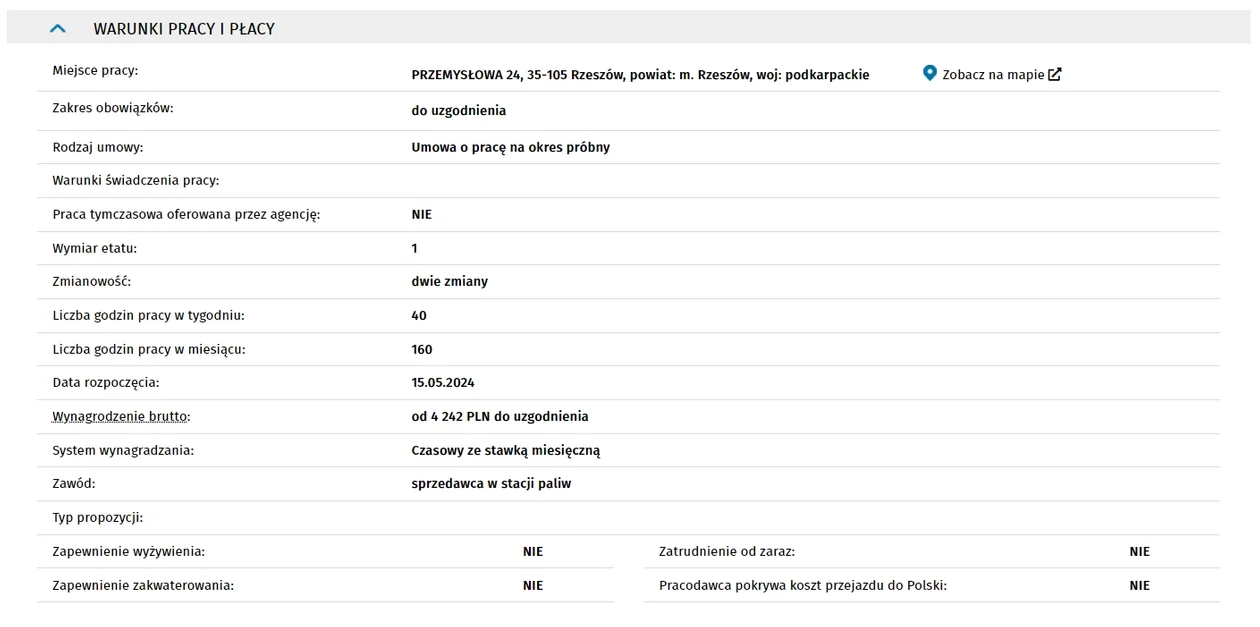Open the Zobacz na mapie link
This screenshot has height=627, width=1260.
point(992,75)
